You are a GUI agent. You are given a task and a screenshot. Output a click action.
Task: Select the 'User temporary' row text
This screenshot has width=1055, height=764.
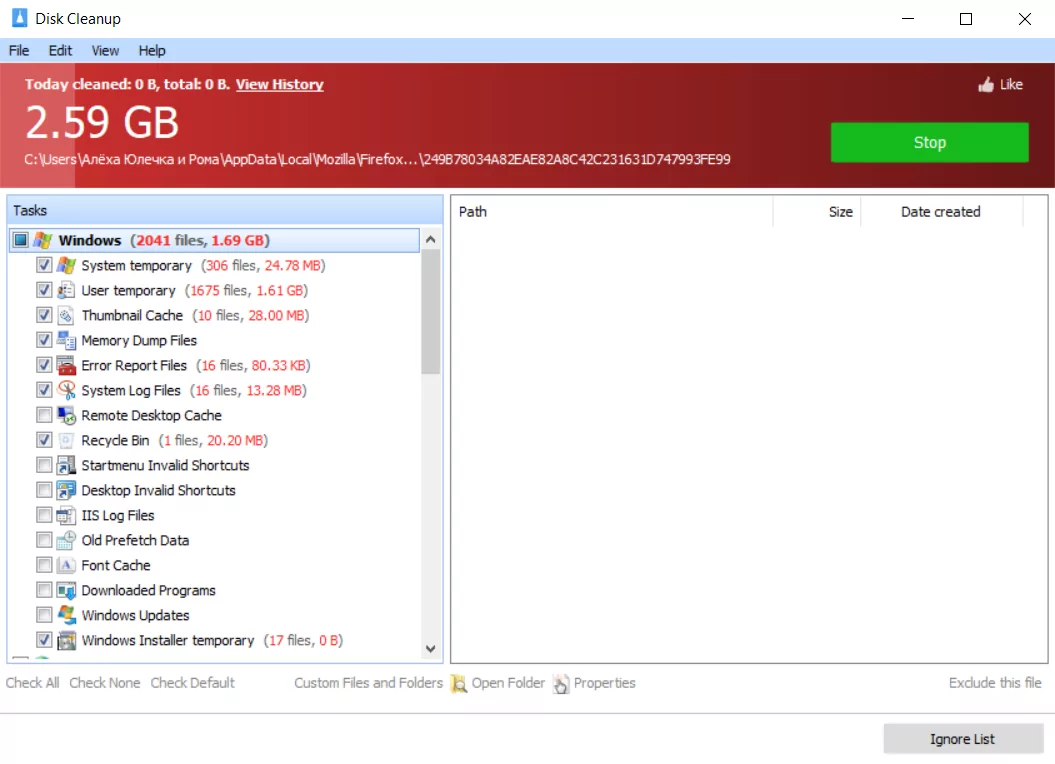tap(129, 290)
